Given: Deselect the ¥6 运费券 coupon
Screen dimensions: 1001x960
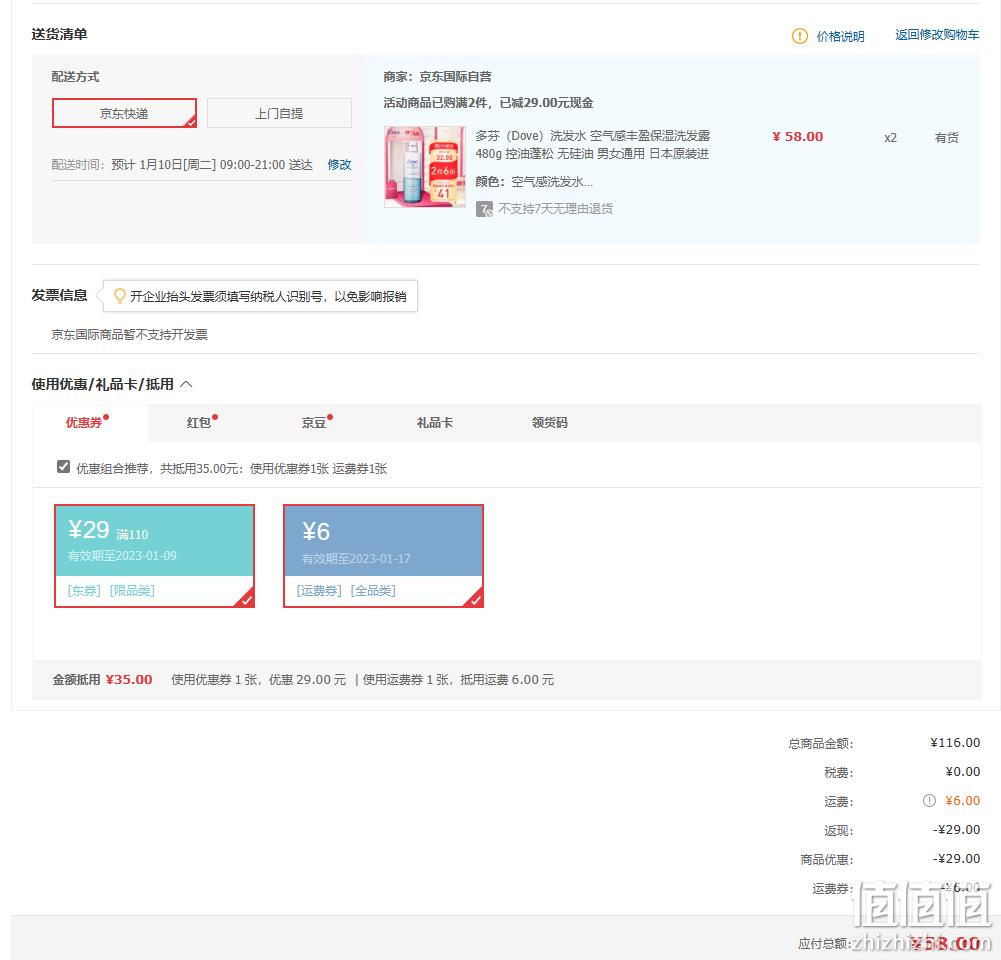Looking at the screenshot, I should 384,556.
